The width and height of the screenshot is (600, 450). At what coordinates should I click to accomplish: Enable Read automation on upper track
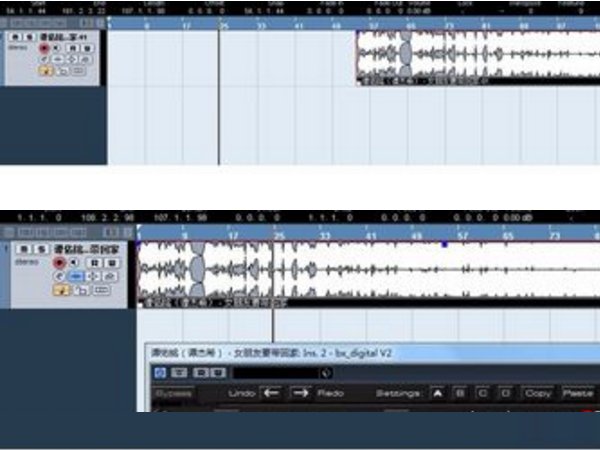point(73,48)
